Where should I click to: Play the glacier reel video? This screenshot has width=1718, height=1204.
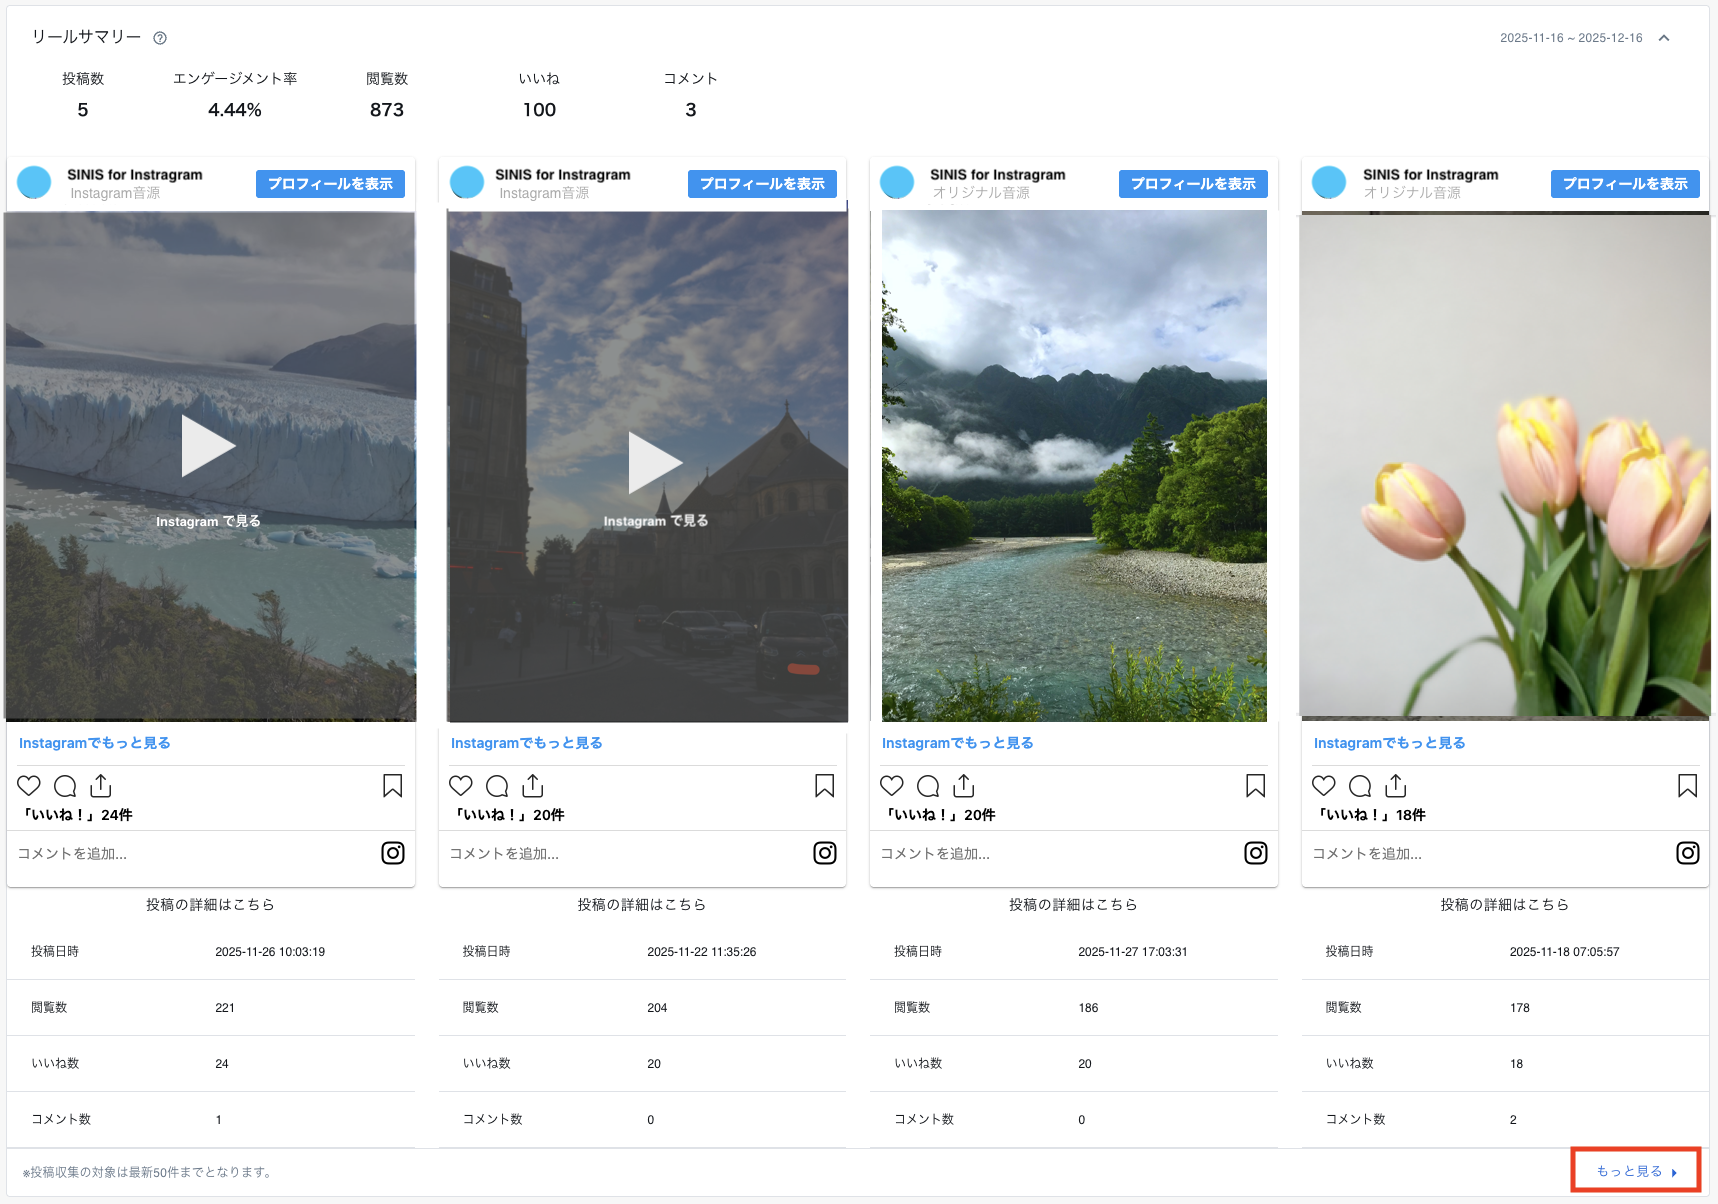208,447
